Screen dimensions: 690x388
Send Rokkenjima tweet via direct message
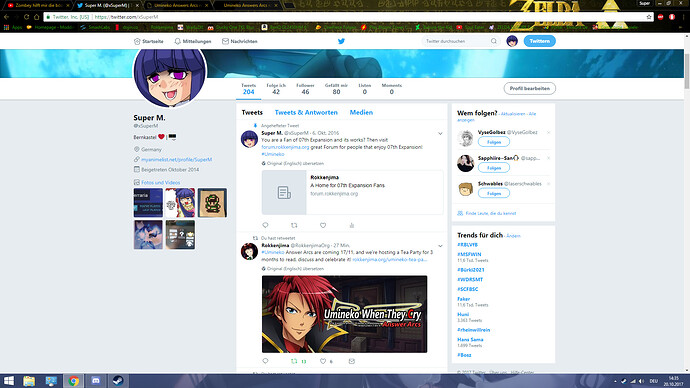tap(352, 361)
